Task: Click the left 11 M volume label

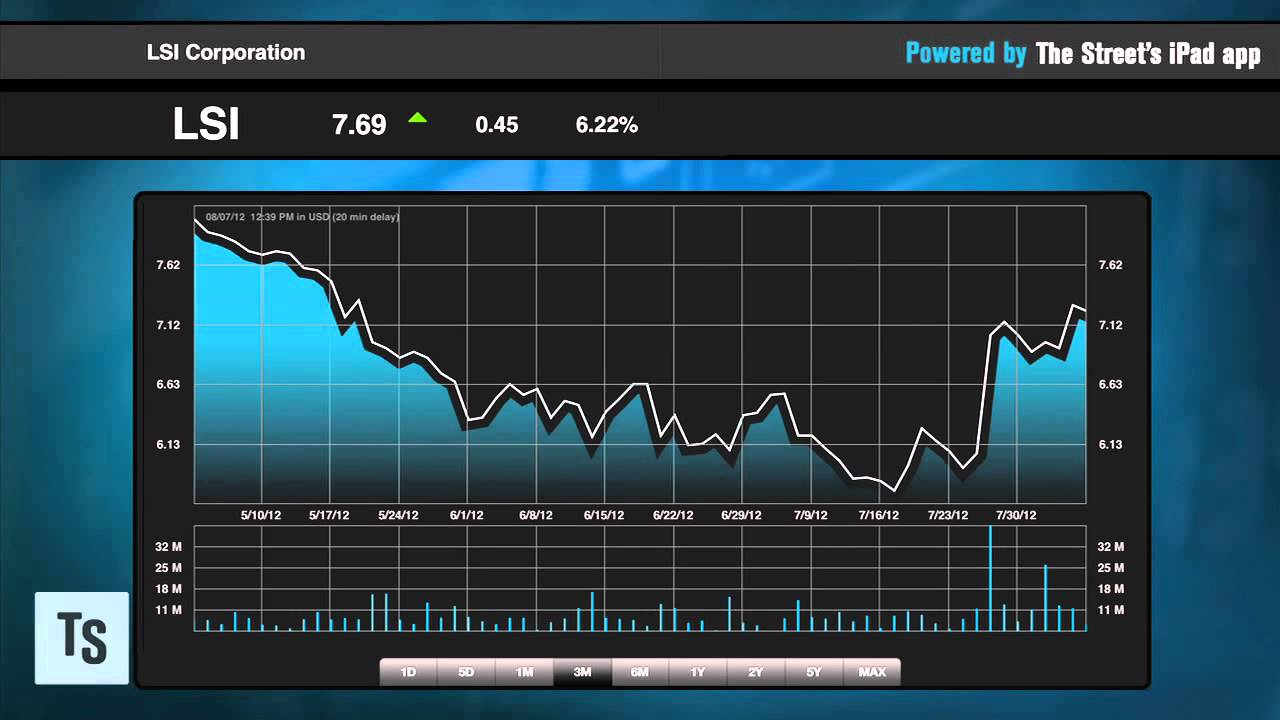Action: coord(168,610)
